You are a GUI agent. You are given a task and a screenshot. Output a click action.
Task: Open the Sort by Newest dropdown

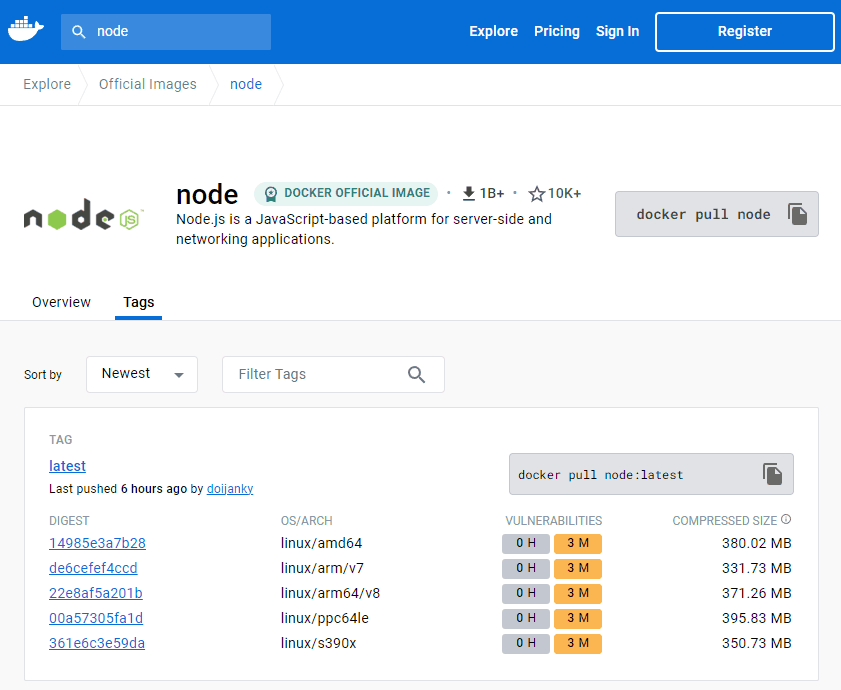142,374
